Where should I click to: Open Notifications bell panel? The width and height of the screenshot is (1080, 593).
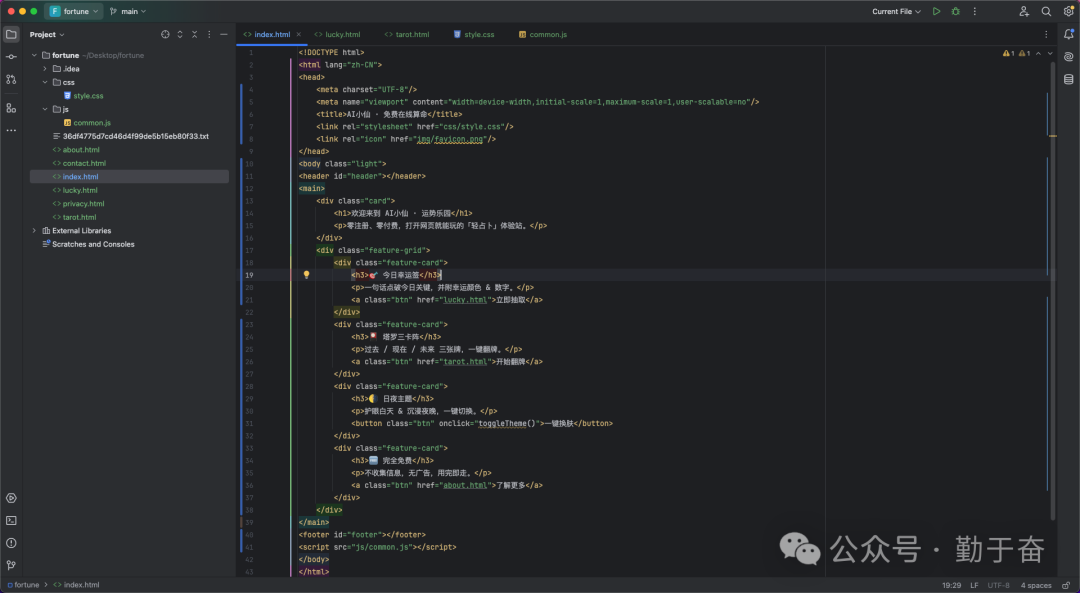coord(1069,34)
